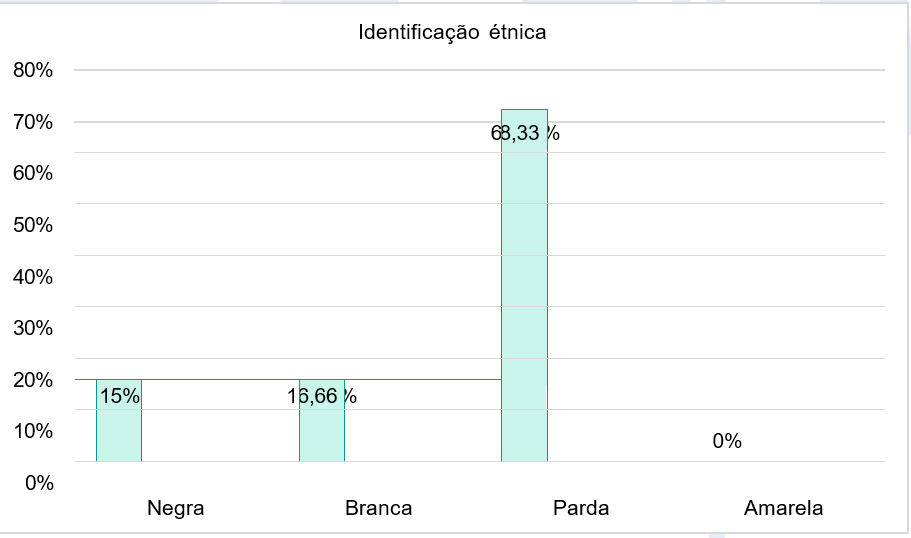Click the 40% value axis label
911x538 pixels.
[x=33, y=277]
